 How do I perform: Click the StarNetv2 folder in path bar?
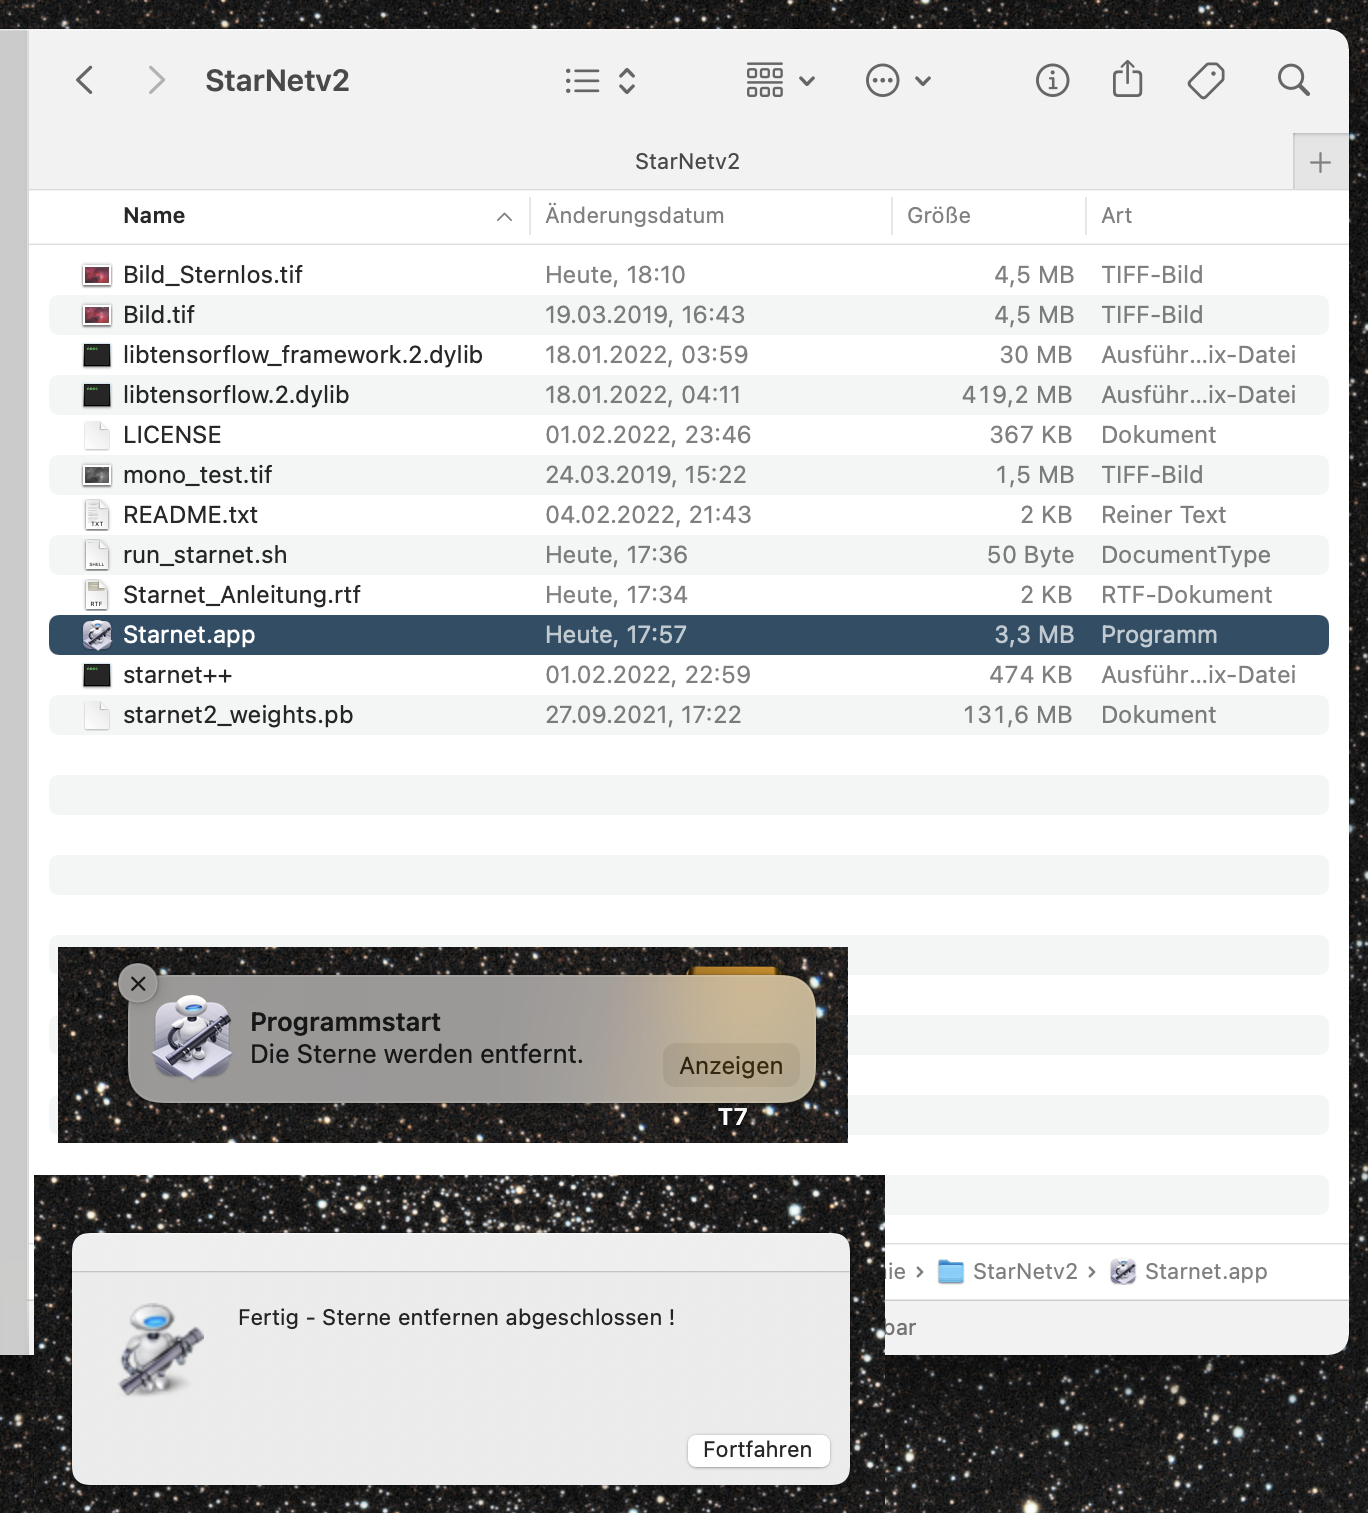[1009, 1272]
